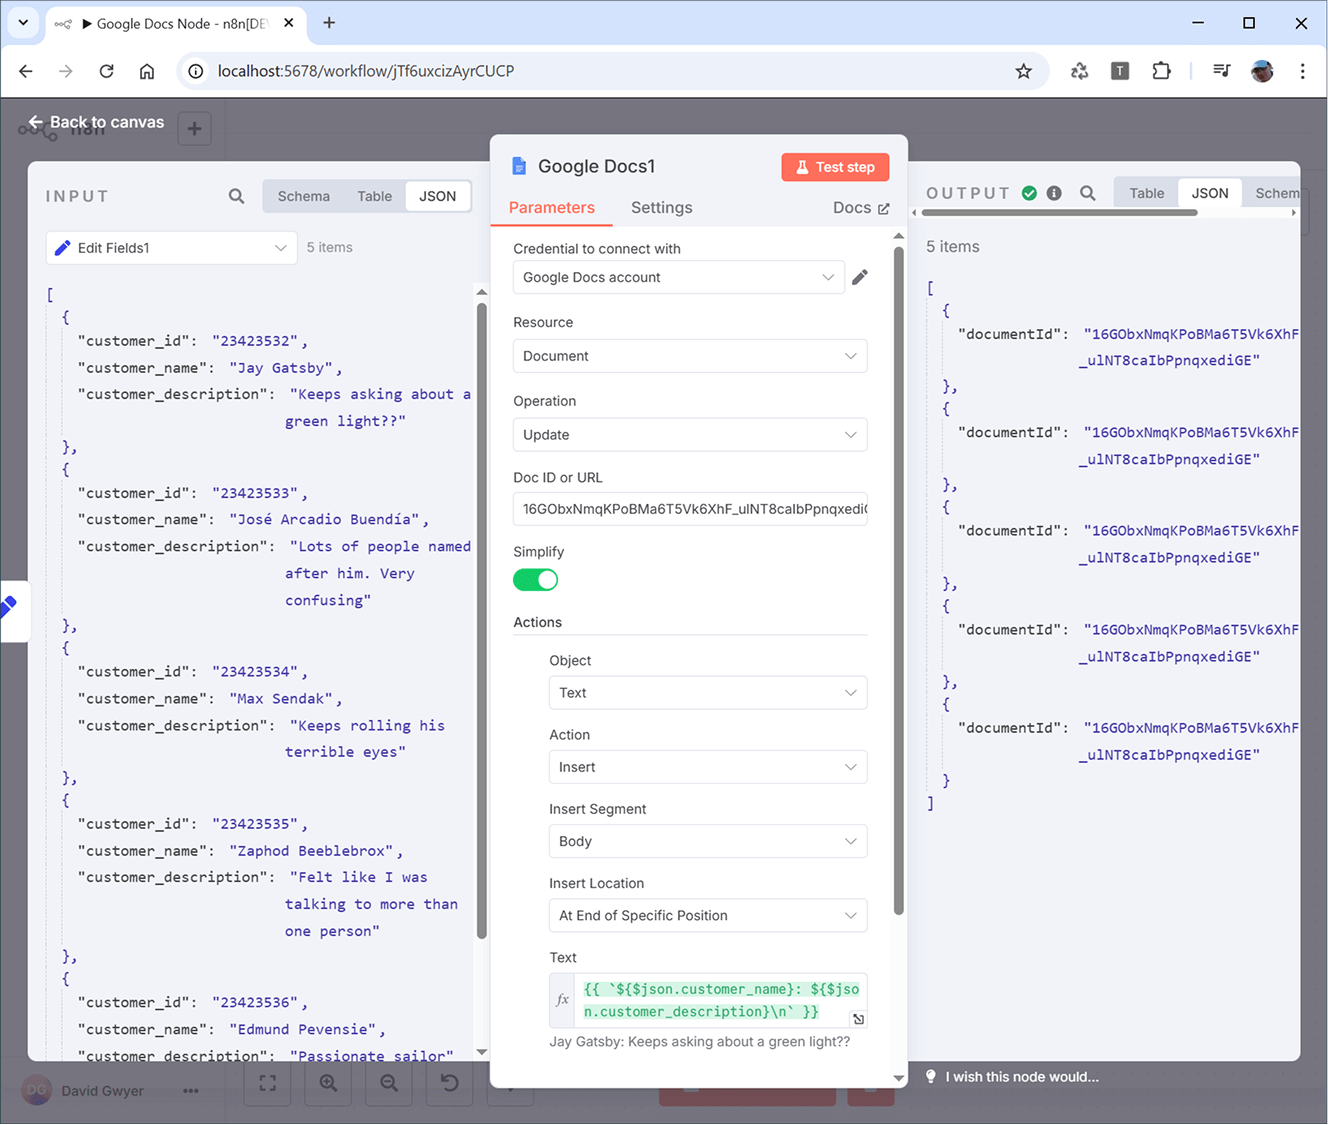Go to browser home page icon
1328x1125 pixels.
click(x=147, y=71)
